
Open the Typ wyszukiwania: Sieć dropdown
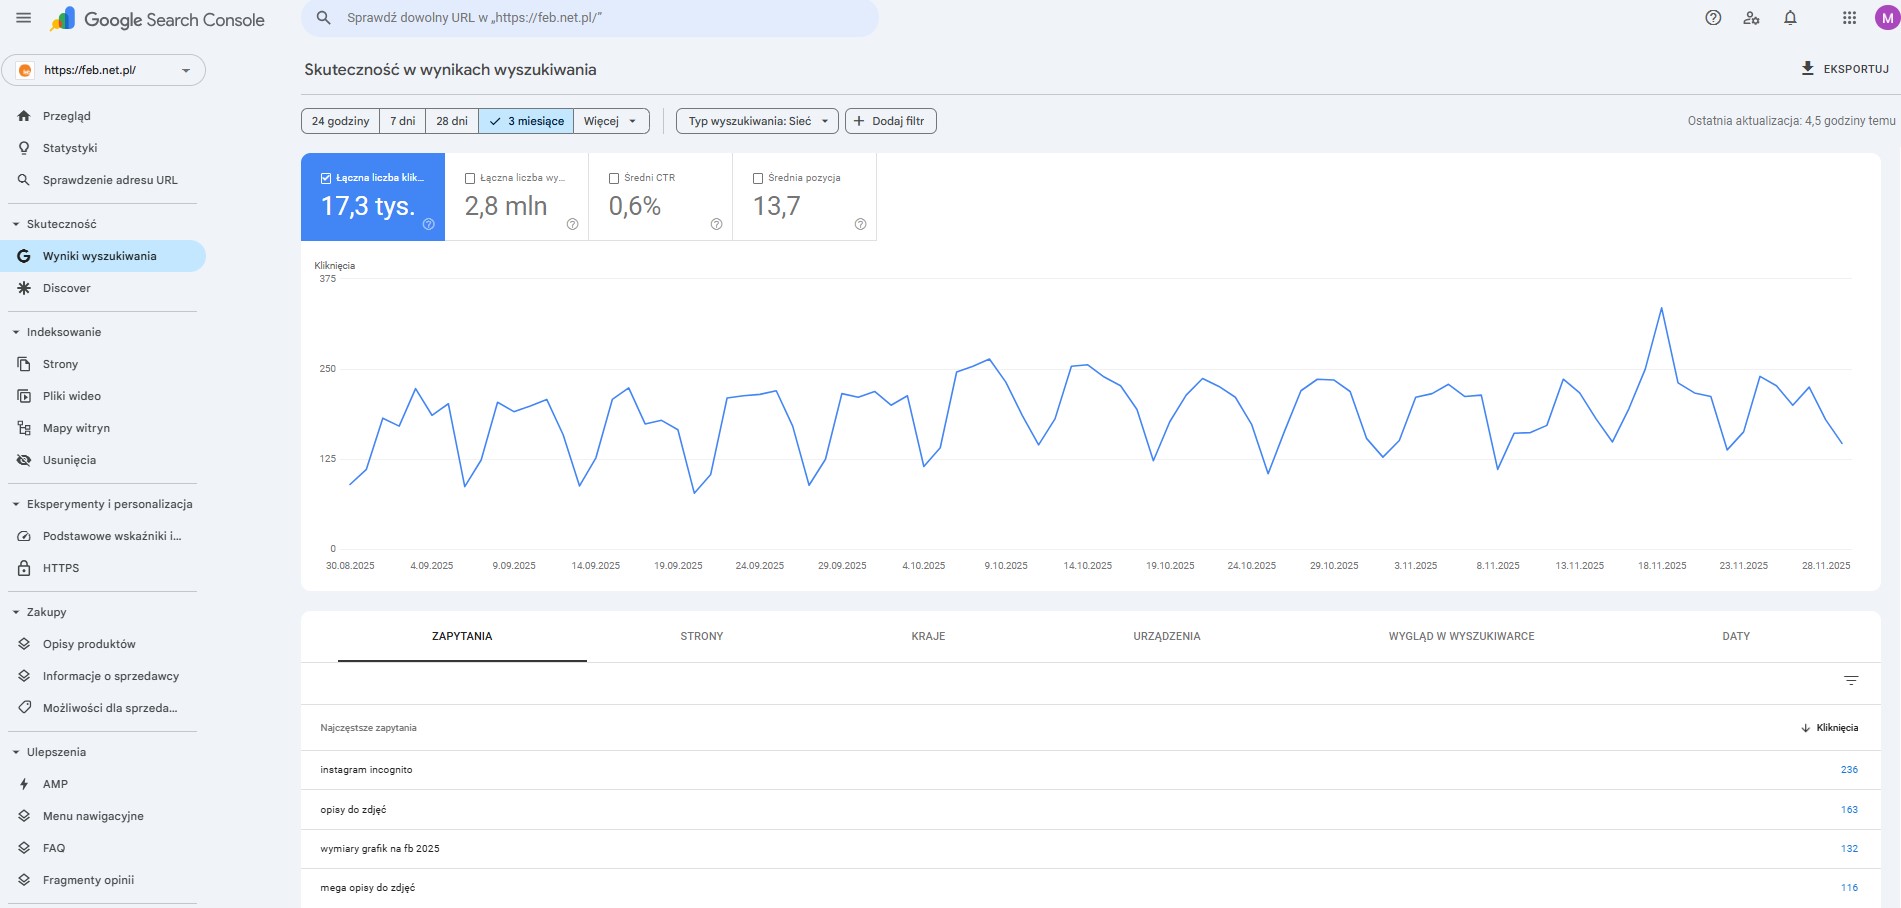click(758, 121)
